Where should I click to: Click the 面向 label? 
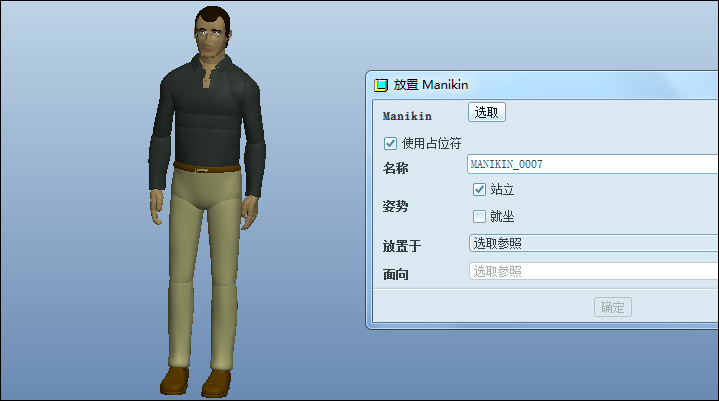395,275
